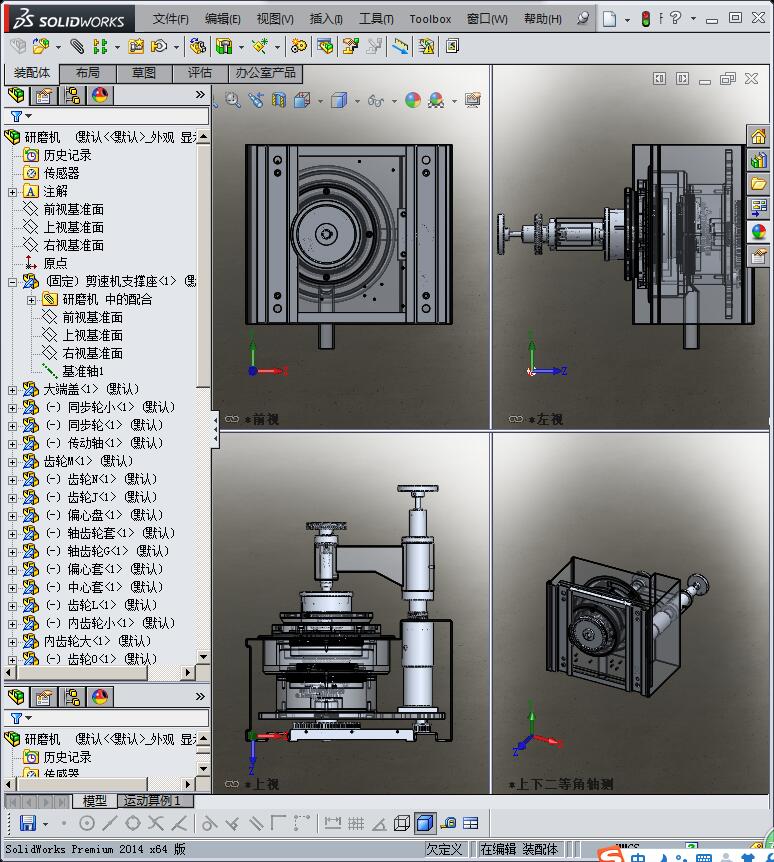
Task: Open the upper DisplayManager tab
Action: click(99, 96)
